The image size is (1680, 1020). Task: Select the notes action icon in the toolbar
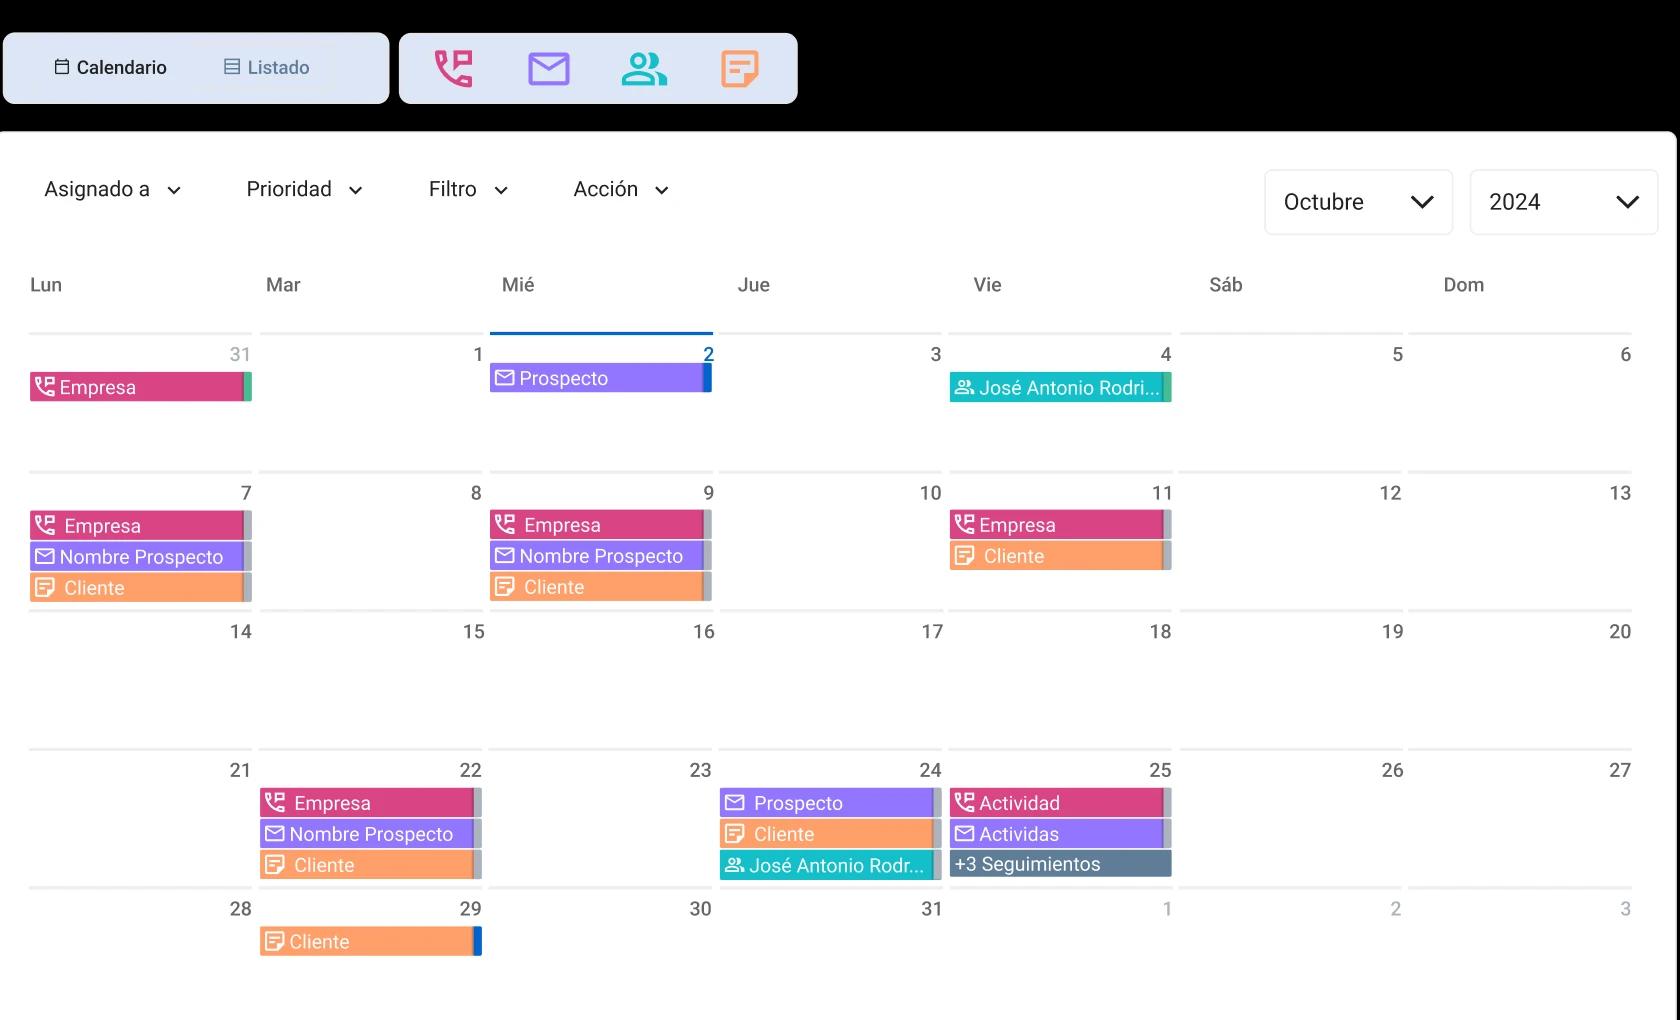click(x=740, y=67)
